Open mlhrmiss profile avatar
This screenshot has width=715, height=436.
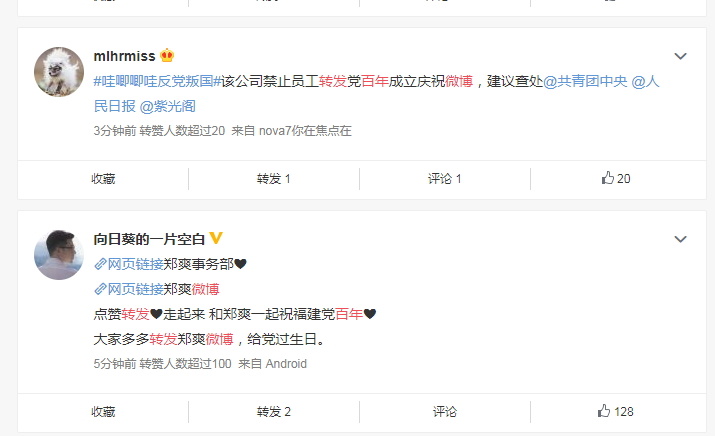point(59,72)
